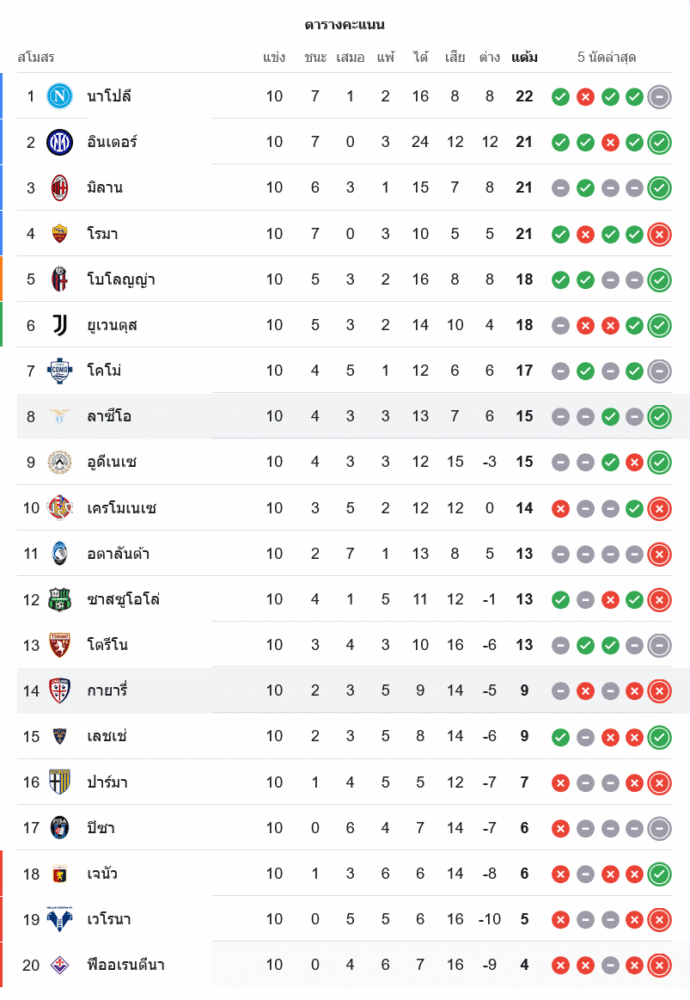Viewport: 690px width, 1000px height.
Task: Click the Genoa crest icon
Action: [60, 874]
